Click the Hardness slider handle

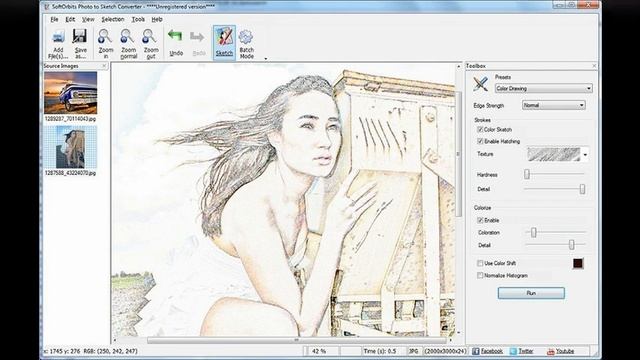click(x=527, y=174)
